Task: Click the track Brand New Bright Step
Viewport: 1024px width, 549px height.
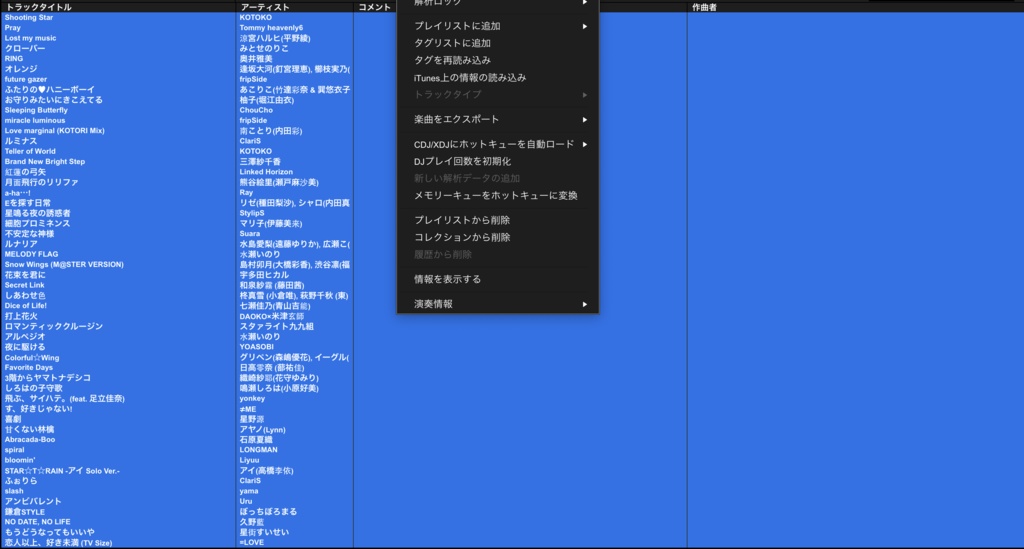Action: (x=44, y=161)
